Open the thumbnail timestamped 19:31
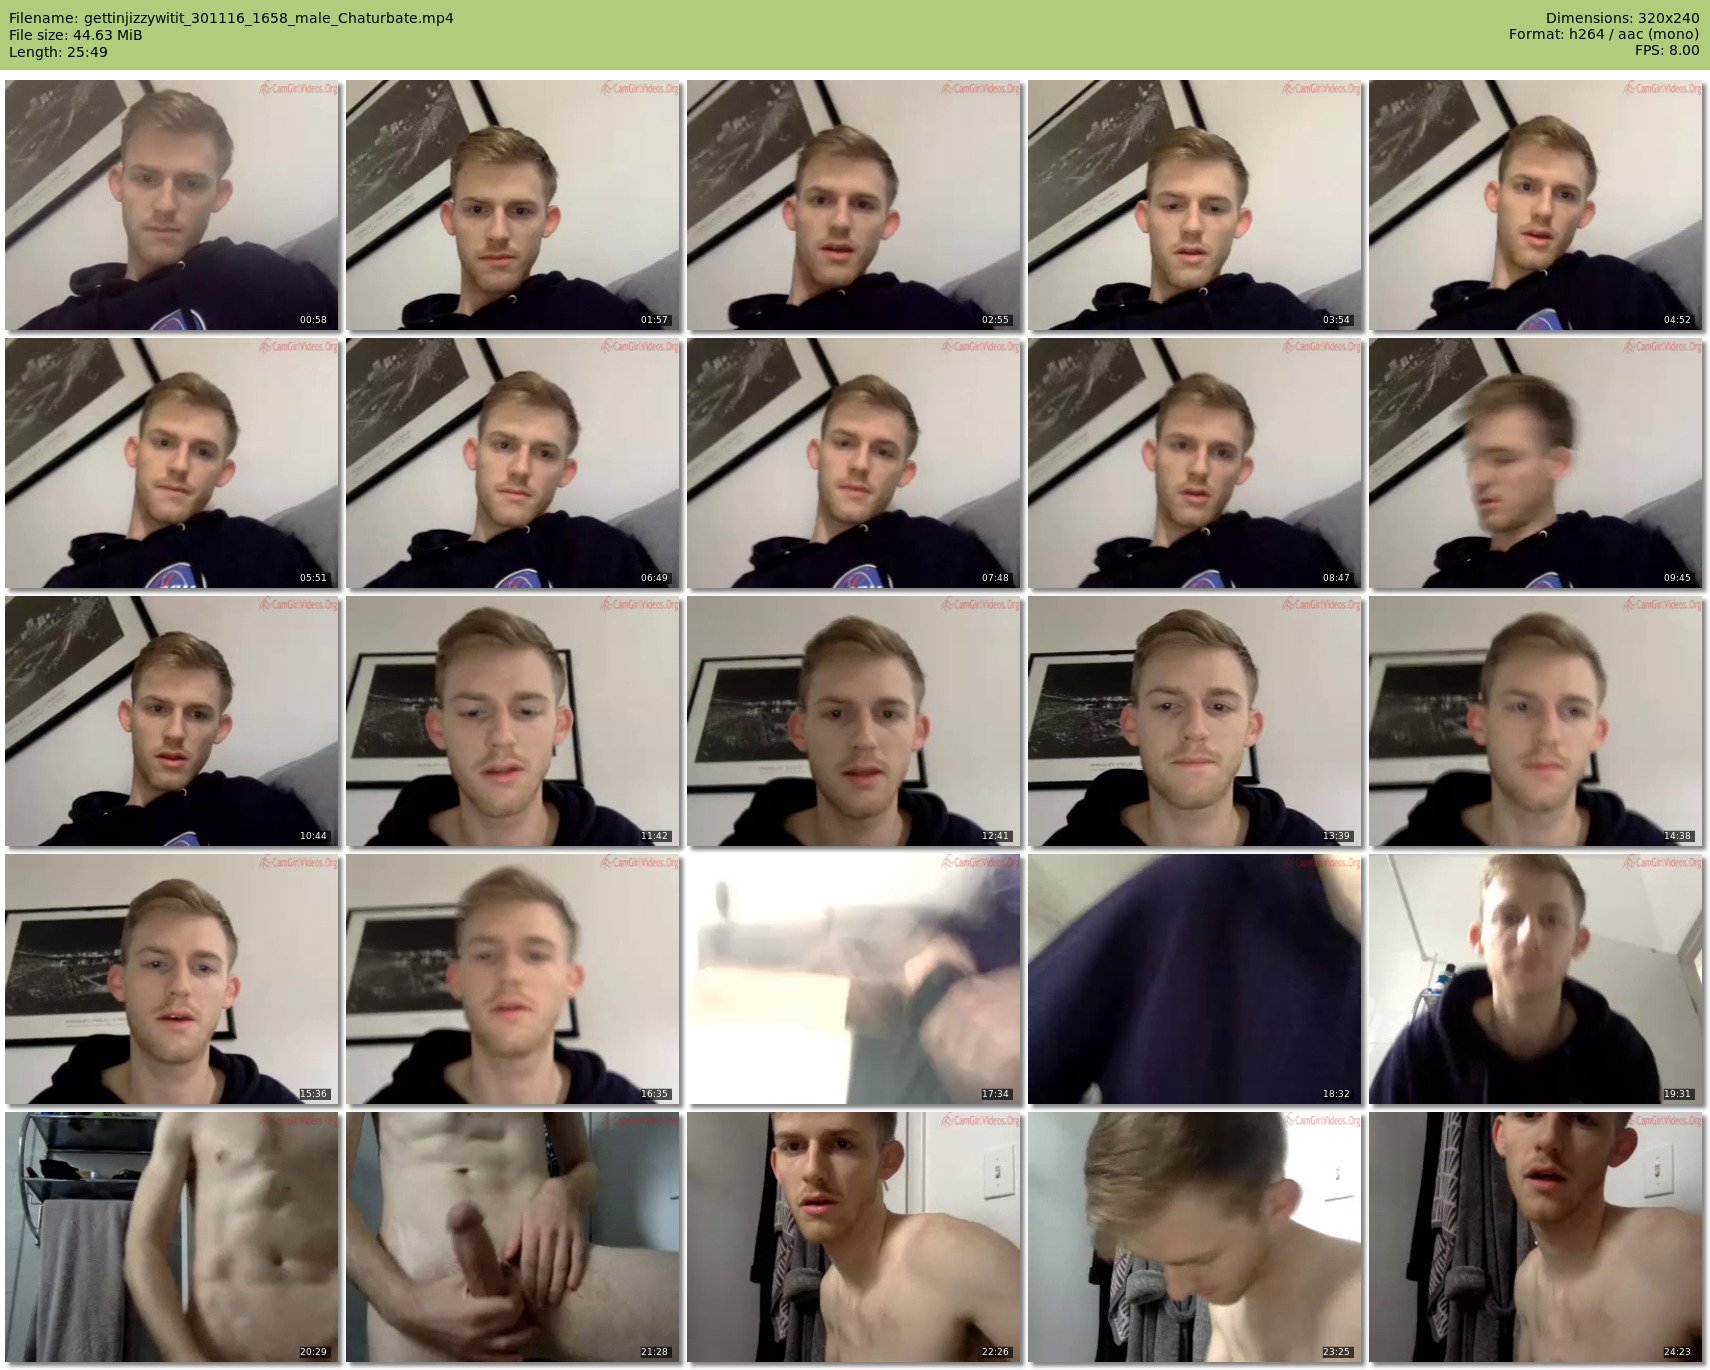The width and height of the screenshot is (1710, 1370). [1536, 979]
